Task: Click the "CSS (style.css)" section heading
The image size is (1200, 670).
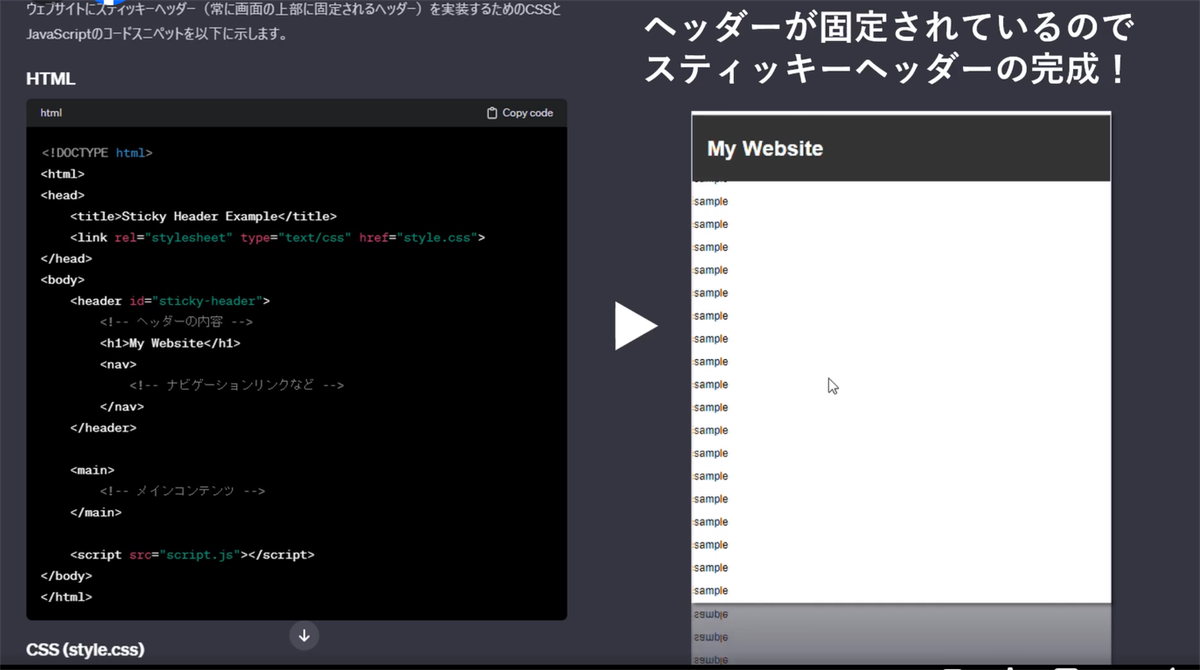Action: [x=85, y=650]
